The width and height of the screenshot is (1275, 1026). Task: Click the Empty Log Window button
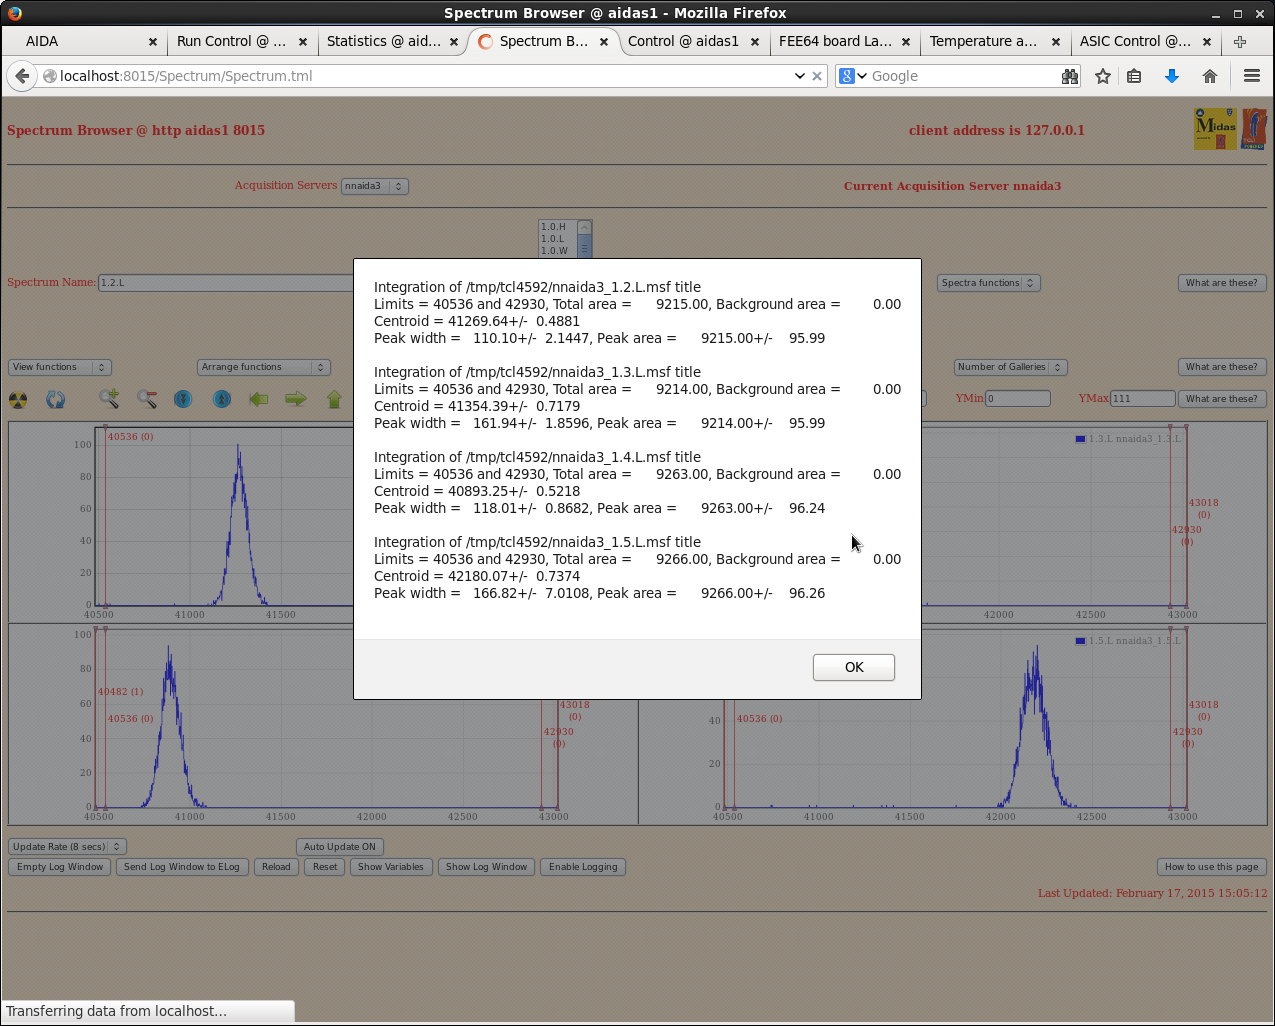[60, 867]
